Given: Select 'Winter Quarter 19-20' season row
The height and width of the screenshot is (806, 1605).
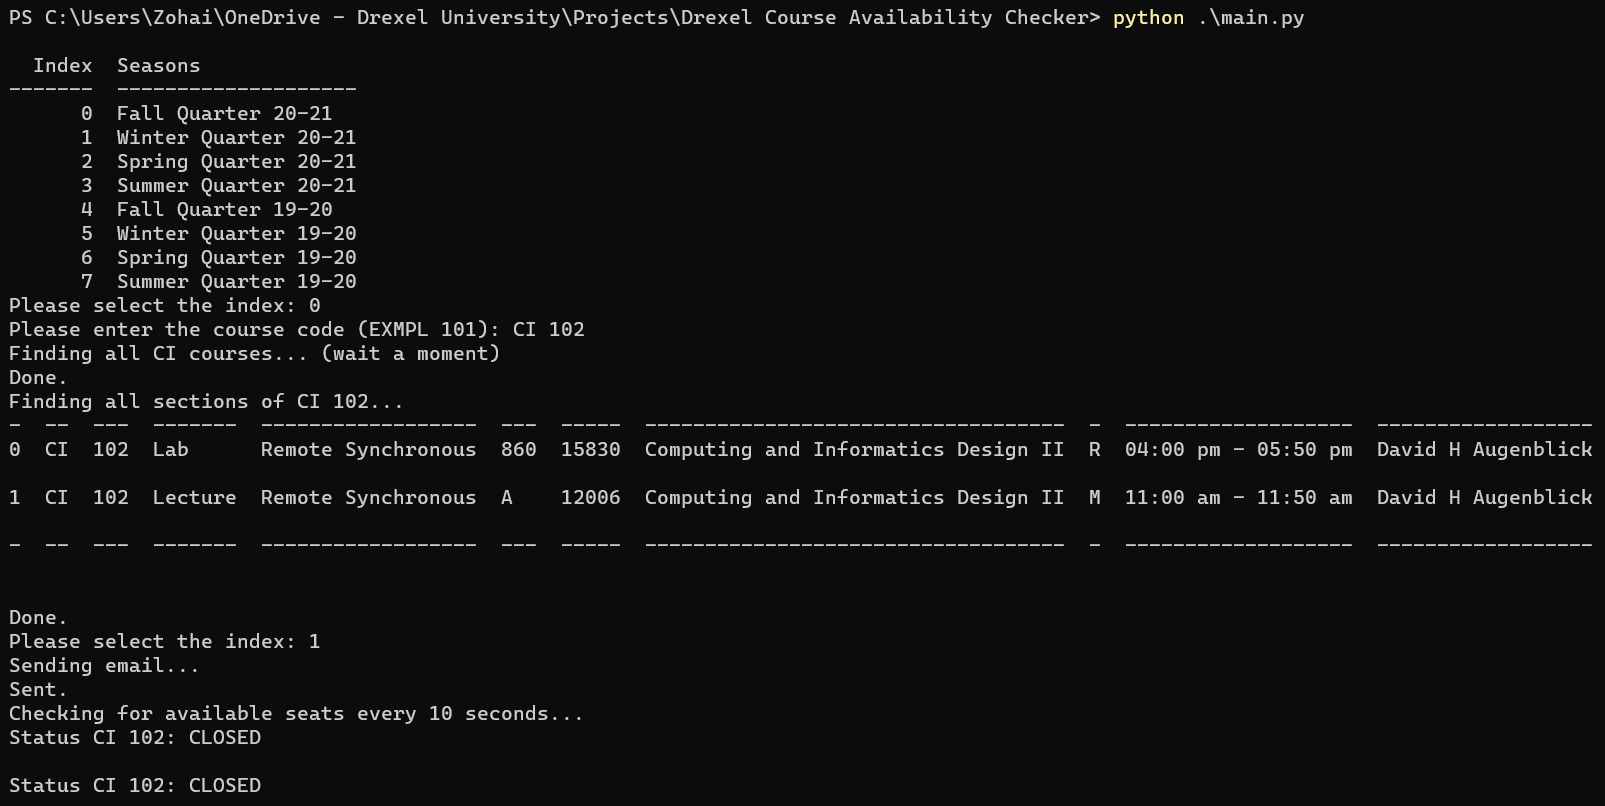Looking at the screenshot, I should tap(236, 234).
